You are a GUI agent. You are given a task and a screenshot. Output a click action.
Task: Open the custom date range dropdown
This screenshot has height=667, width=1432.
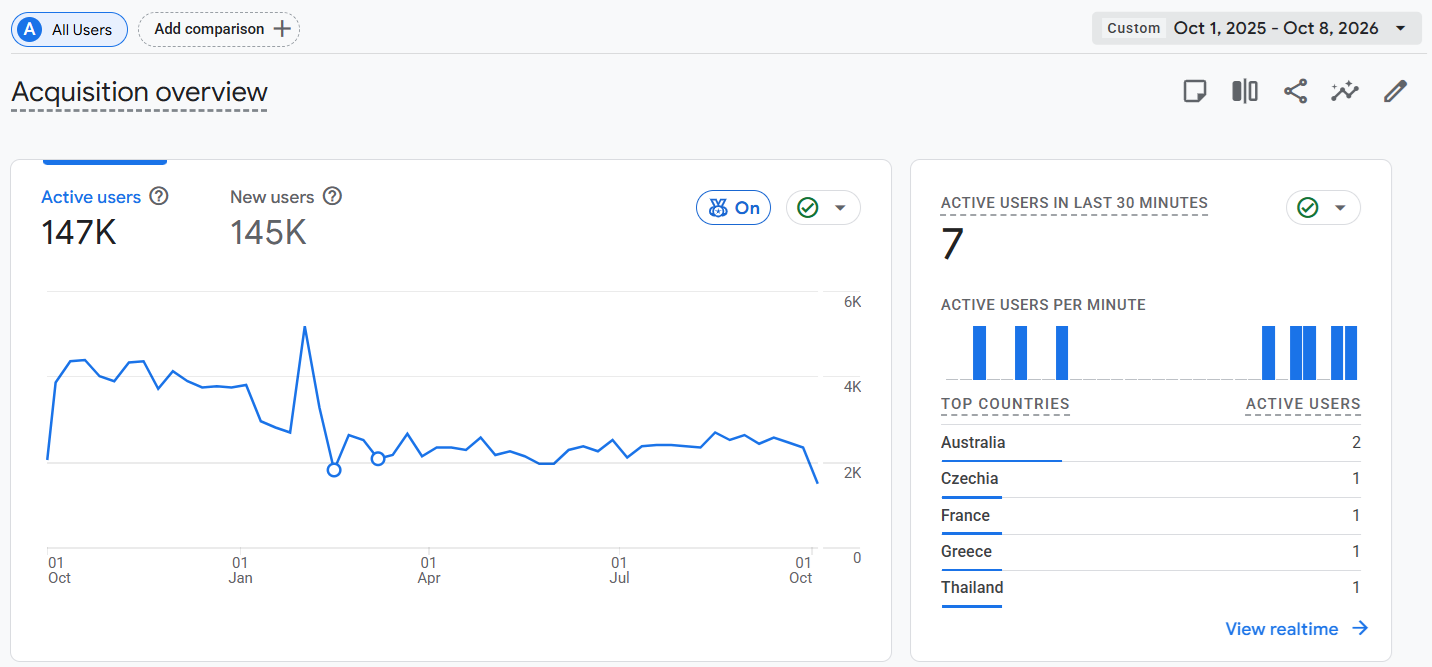(1257, 28)
